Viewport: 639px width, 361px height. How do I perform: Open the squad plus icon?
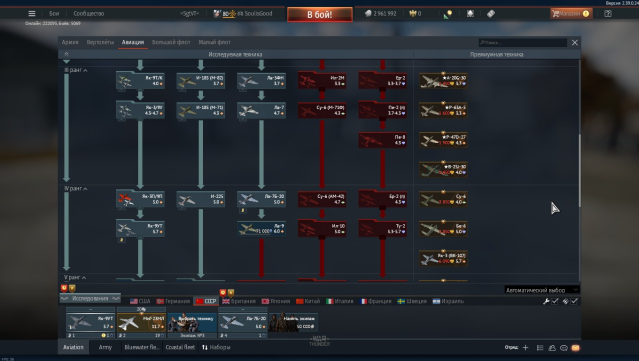pos(525,348)
